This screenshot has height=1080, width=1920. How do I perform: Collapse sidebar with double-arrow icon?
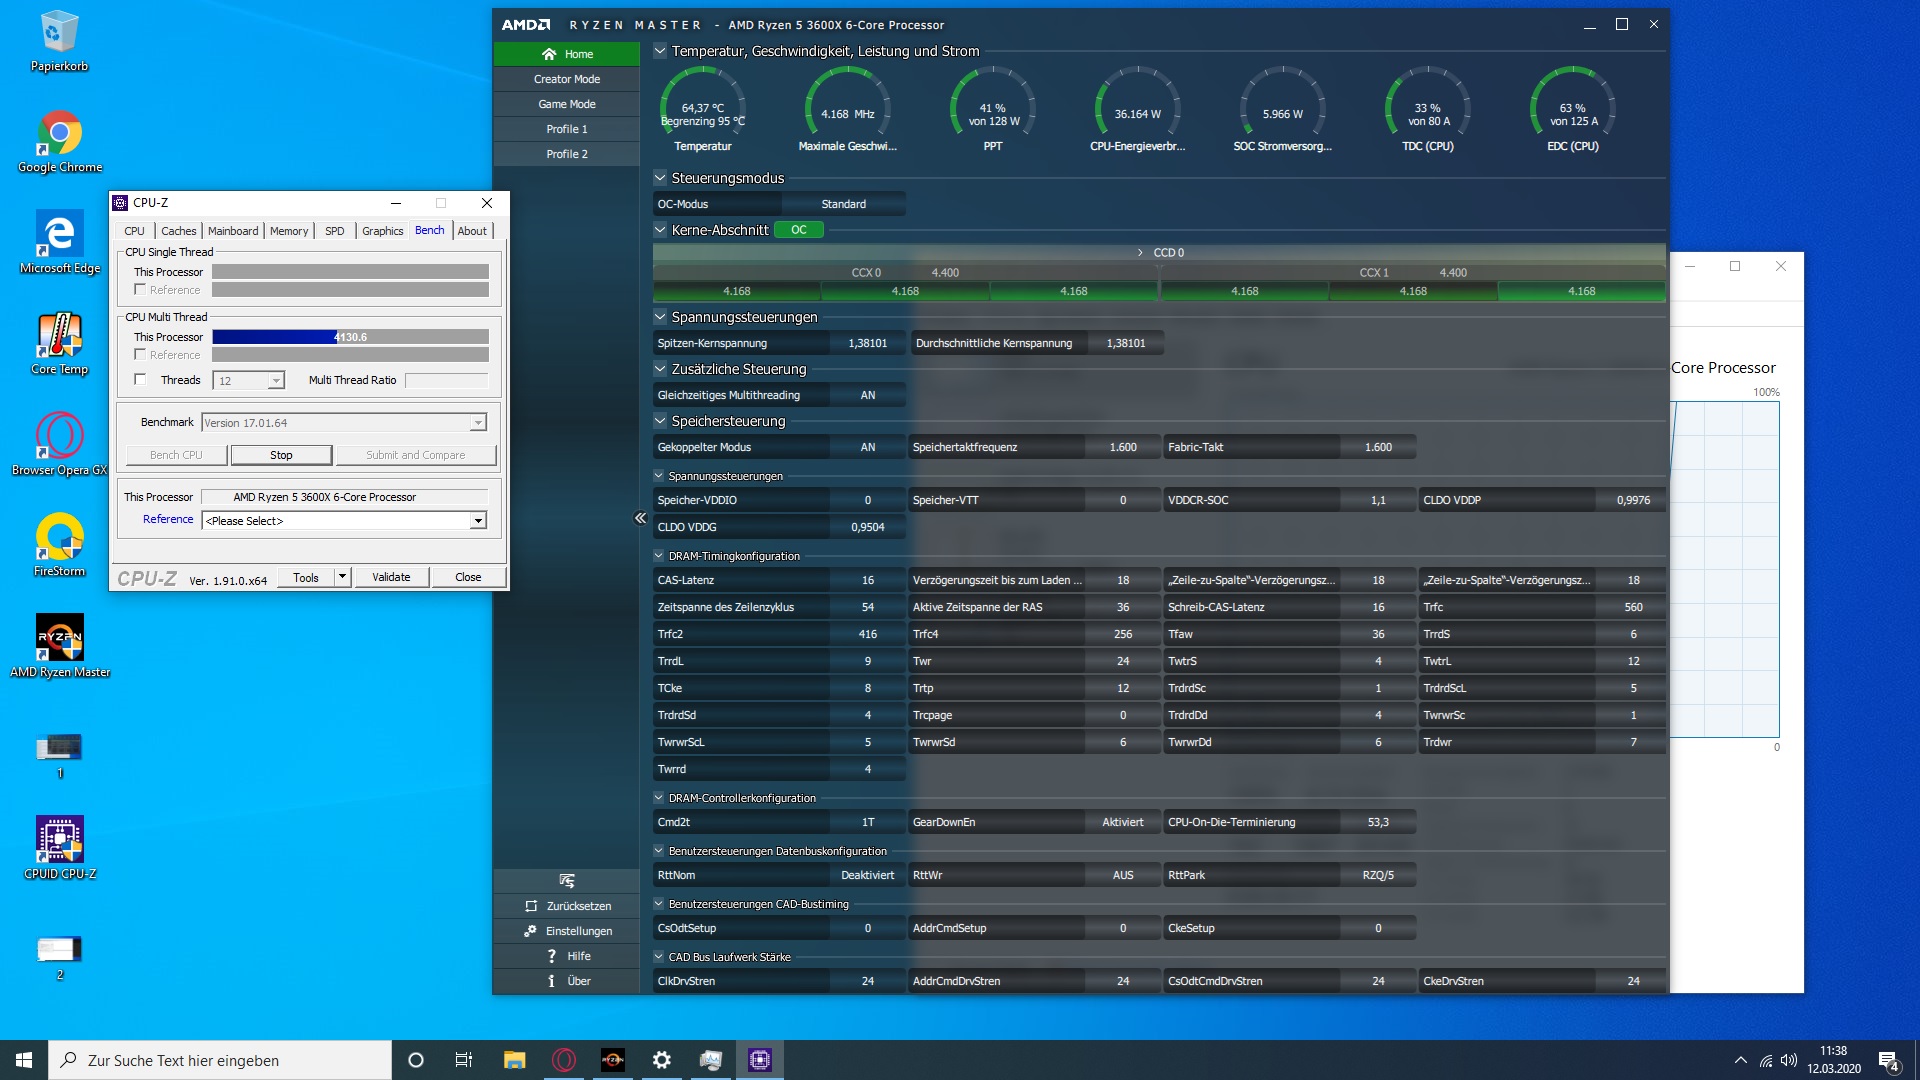click(x=640, y=518)
